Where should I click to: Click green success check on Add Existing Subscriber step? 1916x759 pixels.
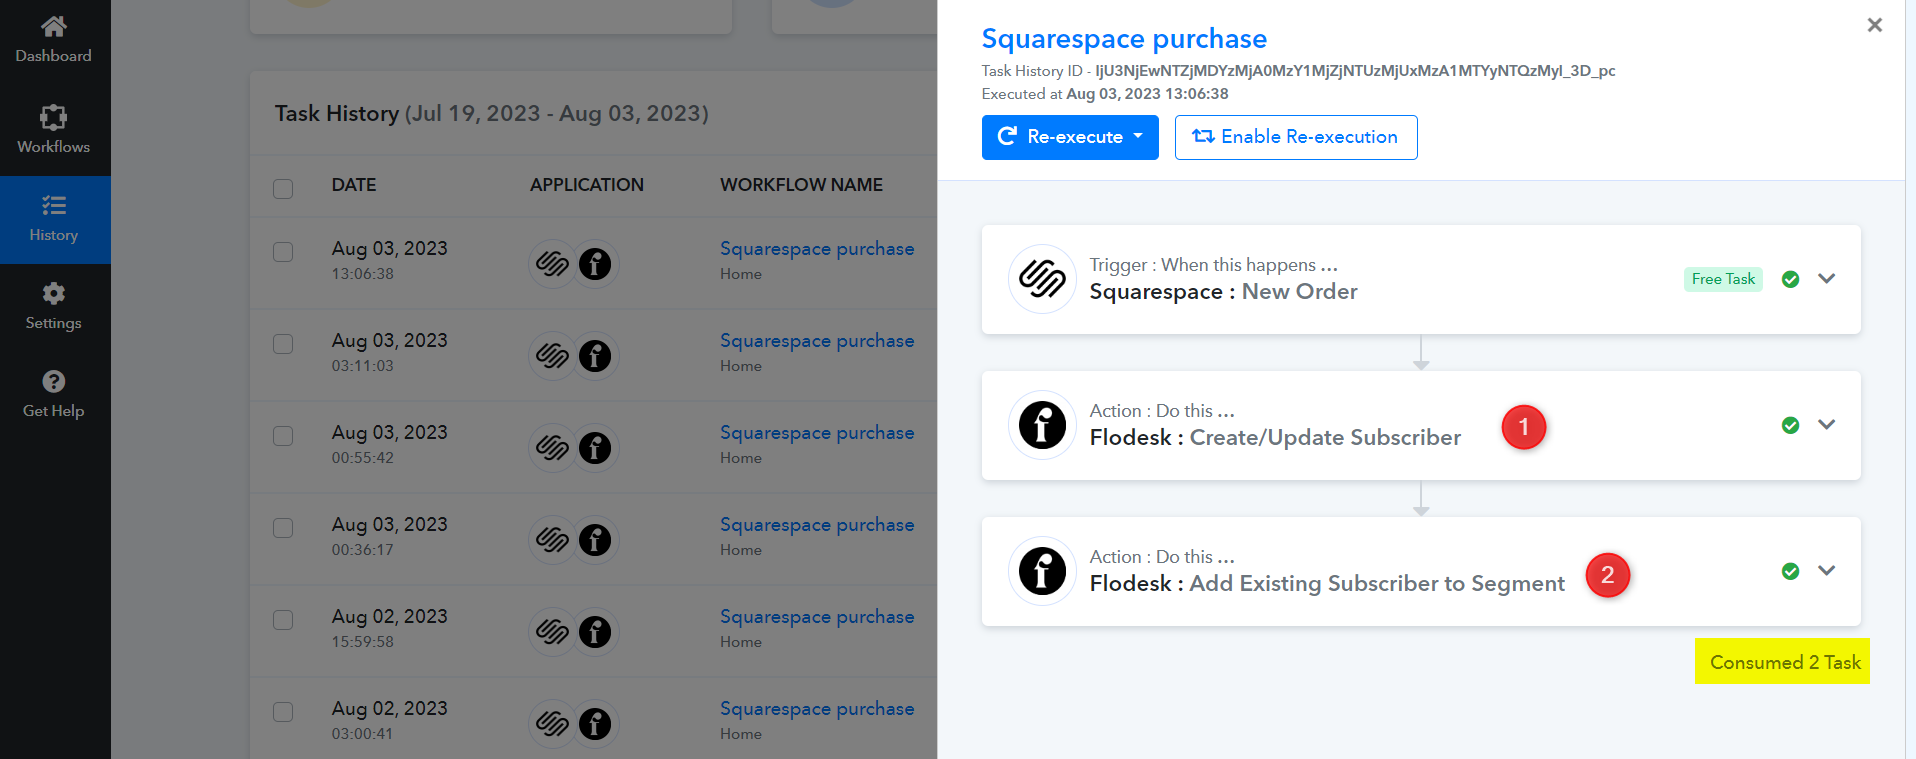[x=1790, y=572]
